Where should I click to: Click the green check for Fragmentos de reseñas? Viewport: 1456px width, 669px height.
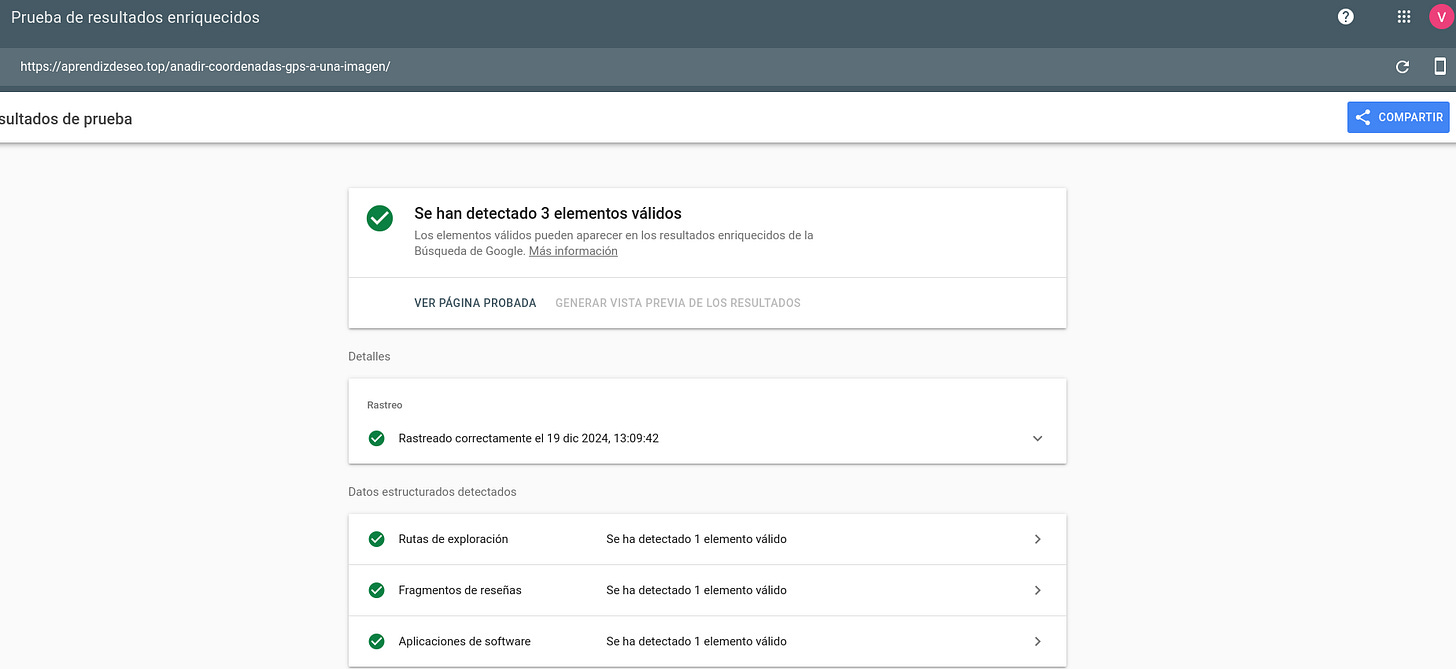click(377, 590)
